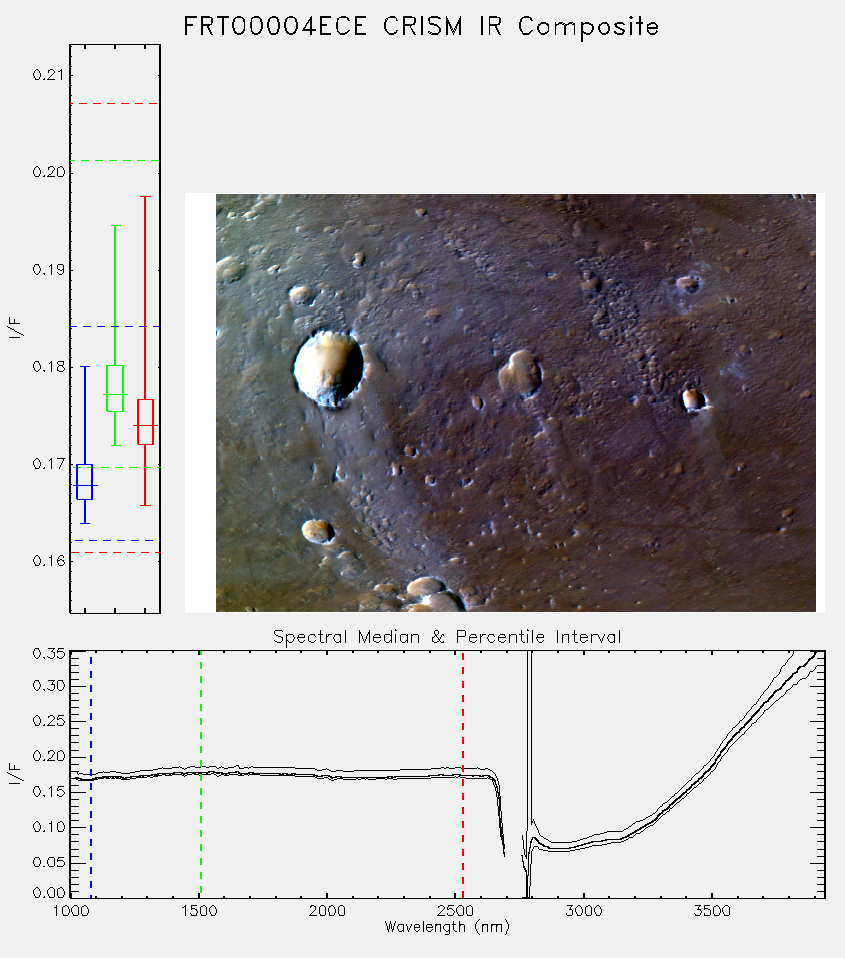Click the upper green dashed line in box plot
This screenshot has height=958, width=845.
point(115,161)
